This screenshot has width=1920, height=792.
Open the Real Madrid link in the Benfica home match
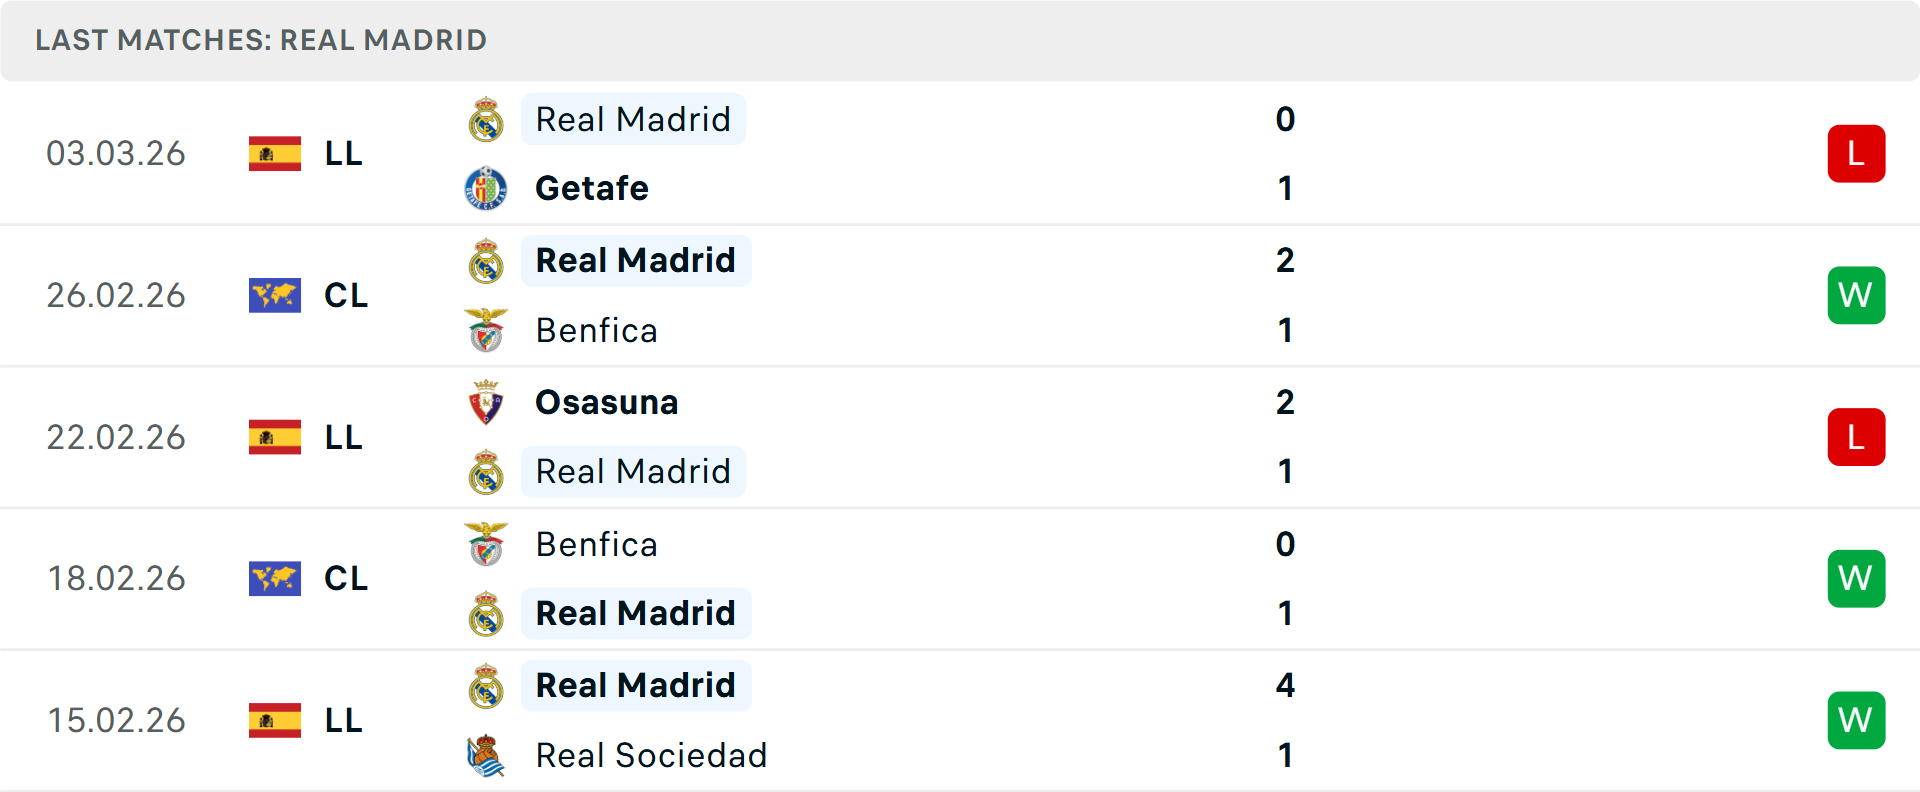pyautogui.click(x=636, y=613)
